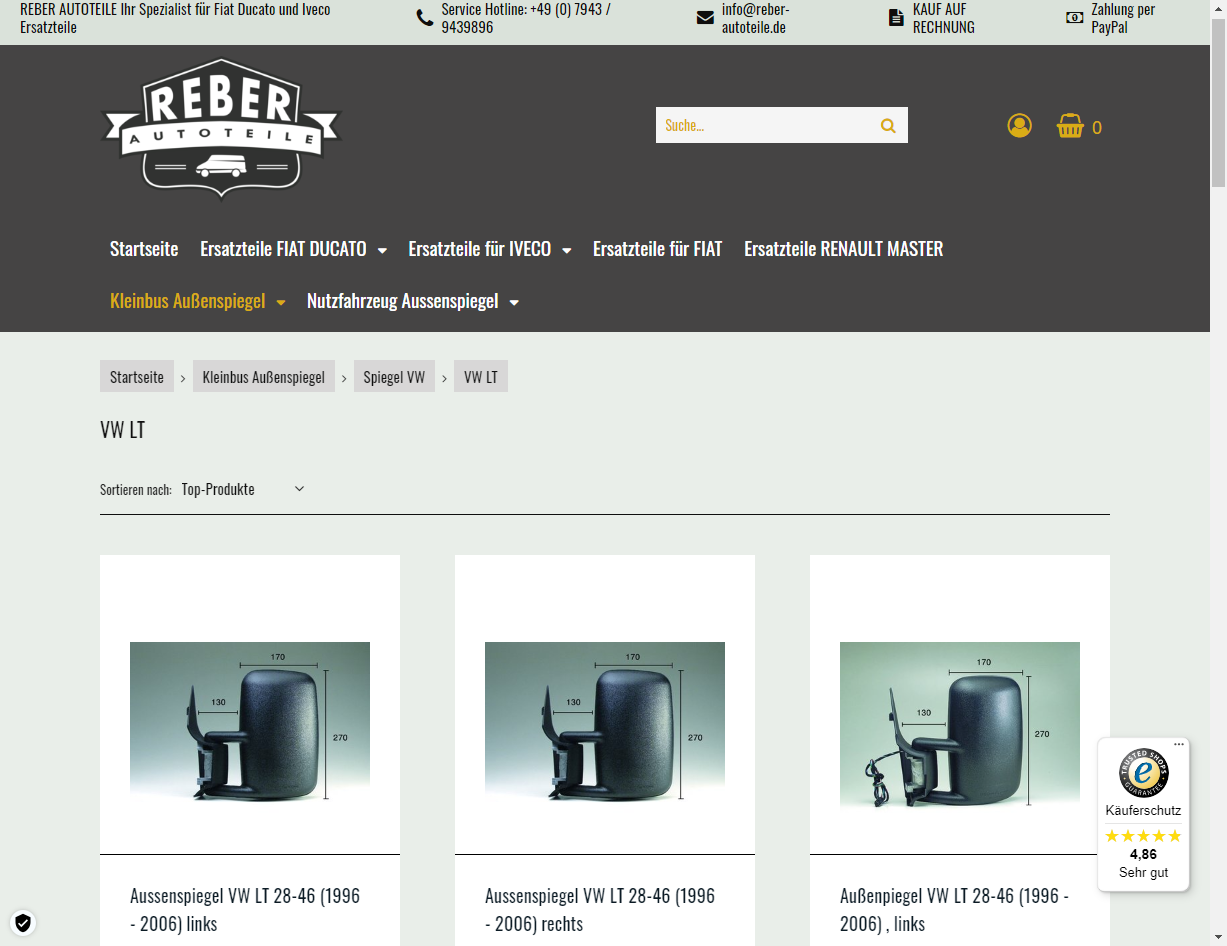Click the Service Hotline phone number
1227x946 pixels.
click(526, 18)
